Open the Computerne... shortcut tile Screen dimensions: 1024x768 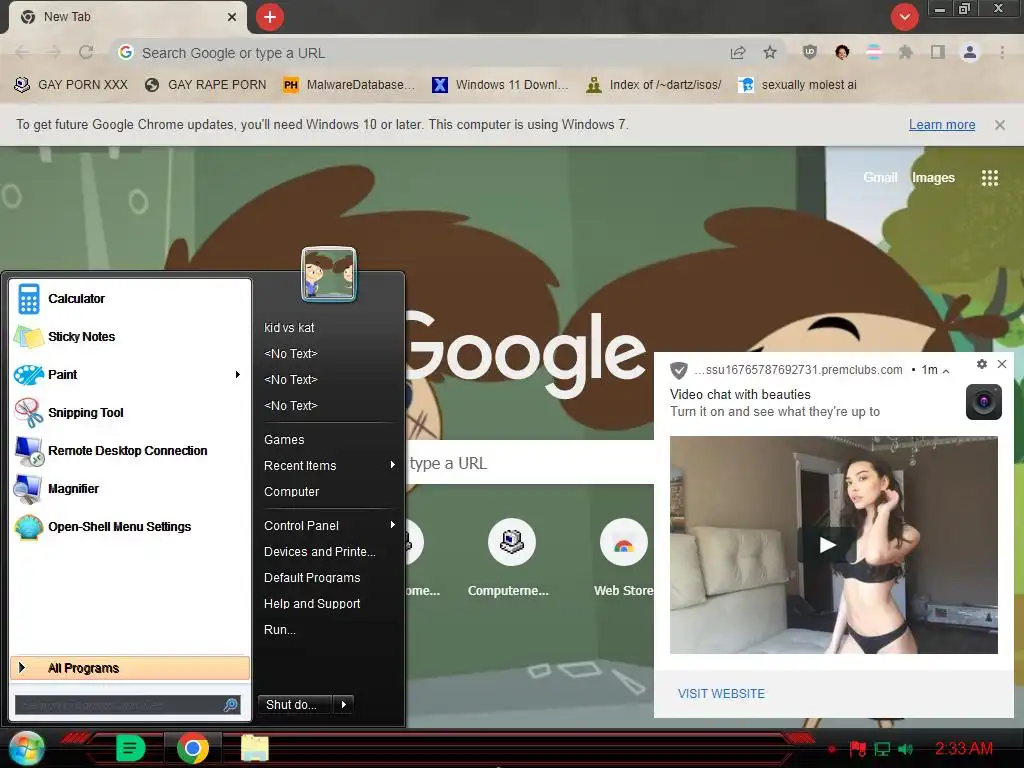tap(509, 558)
